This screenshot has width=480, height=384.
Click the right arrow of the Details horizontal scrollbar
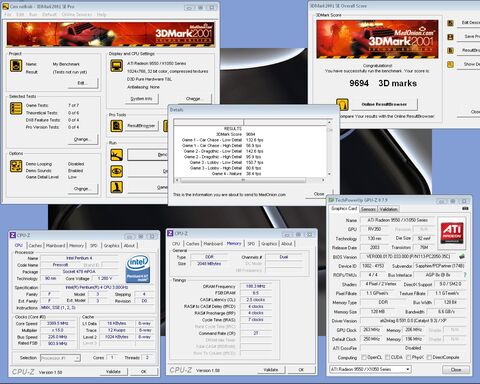(323, 180)
